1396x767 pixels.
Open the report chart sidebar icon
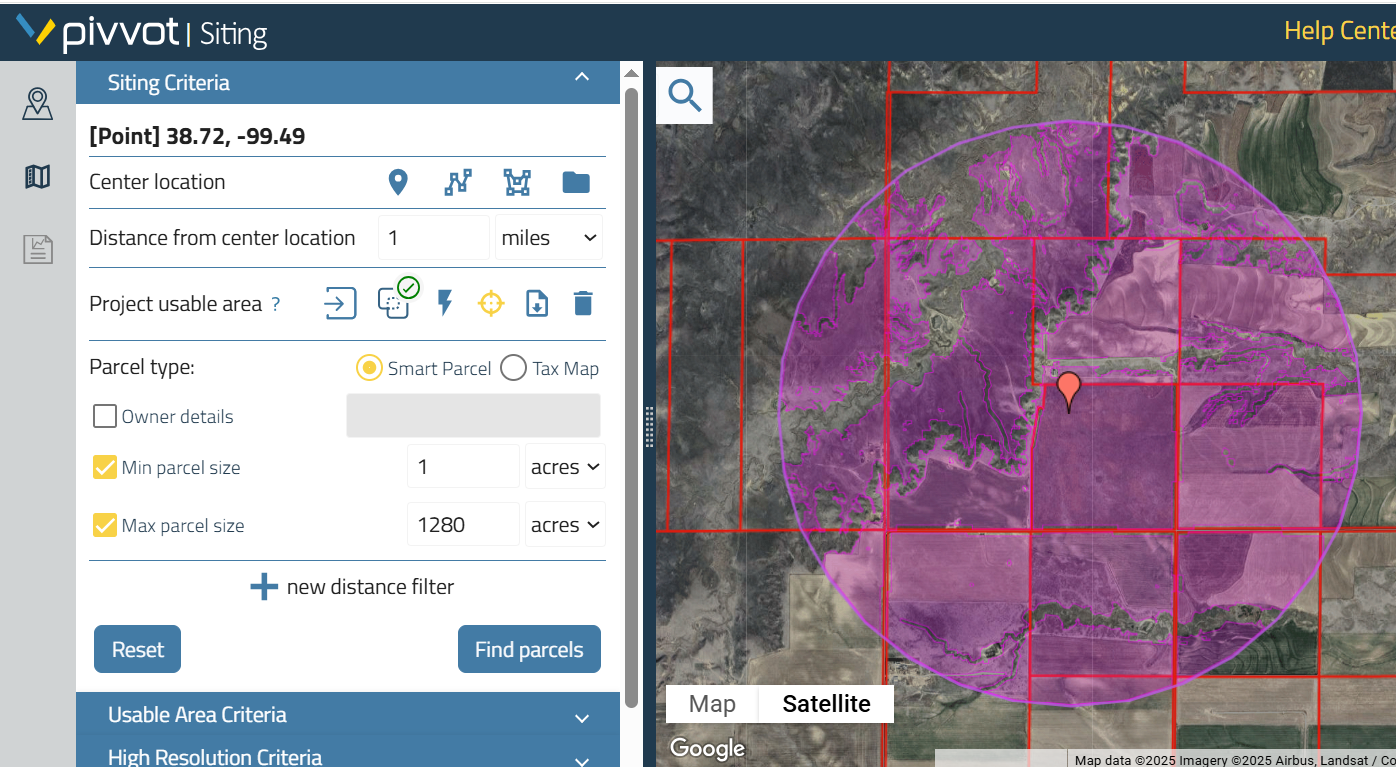pyautogui.click(x=38, y=249)
